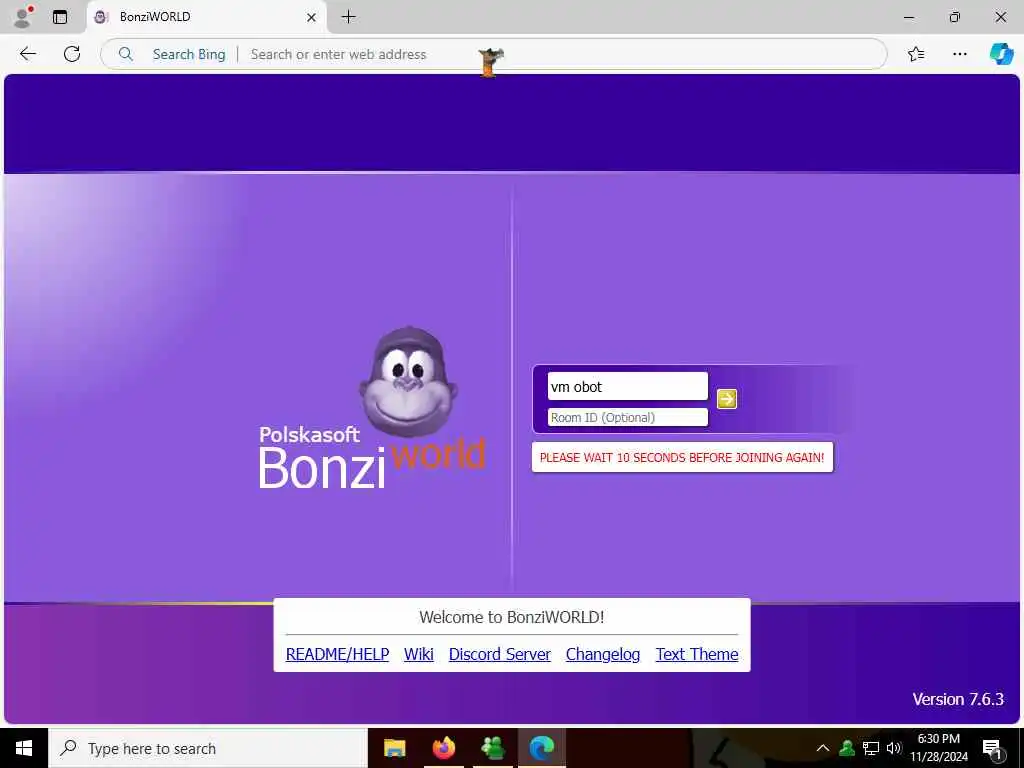Open the green people app in taskbar
The width and height of the screenshot is (1024, 768).
pyautogui.click(x=493, y=748)
